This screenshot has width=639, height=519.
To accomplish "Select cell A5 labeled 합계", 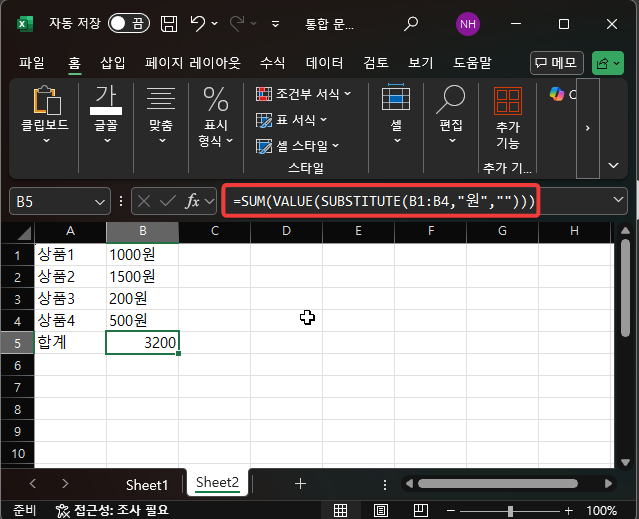I will tap(71, 343).
